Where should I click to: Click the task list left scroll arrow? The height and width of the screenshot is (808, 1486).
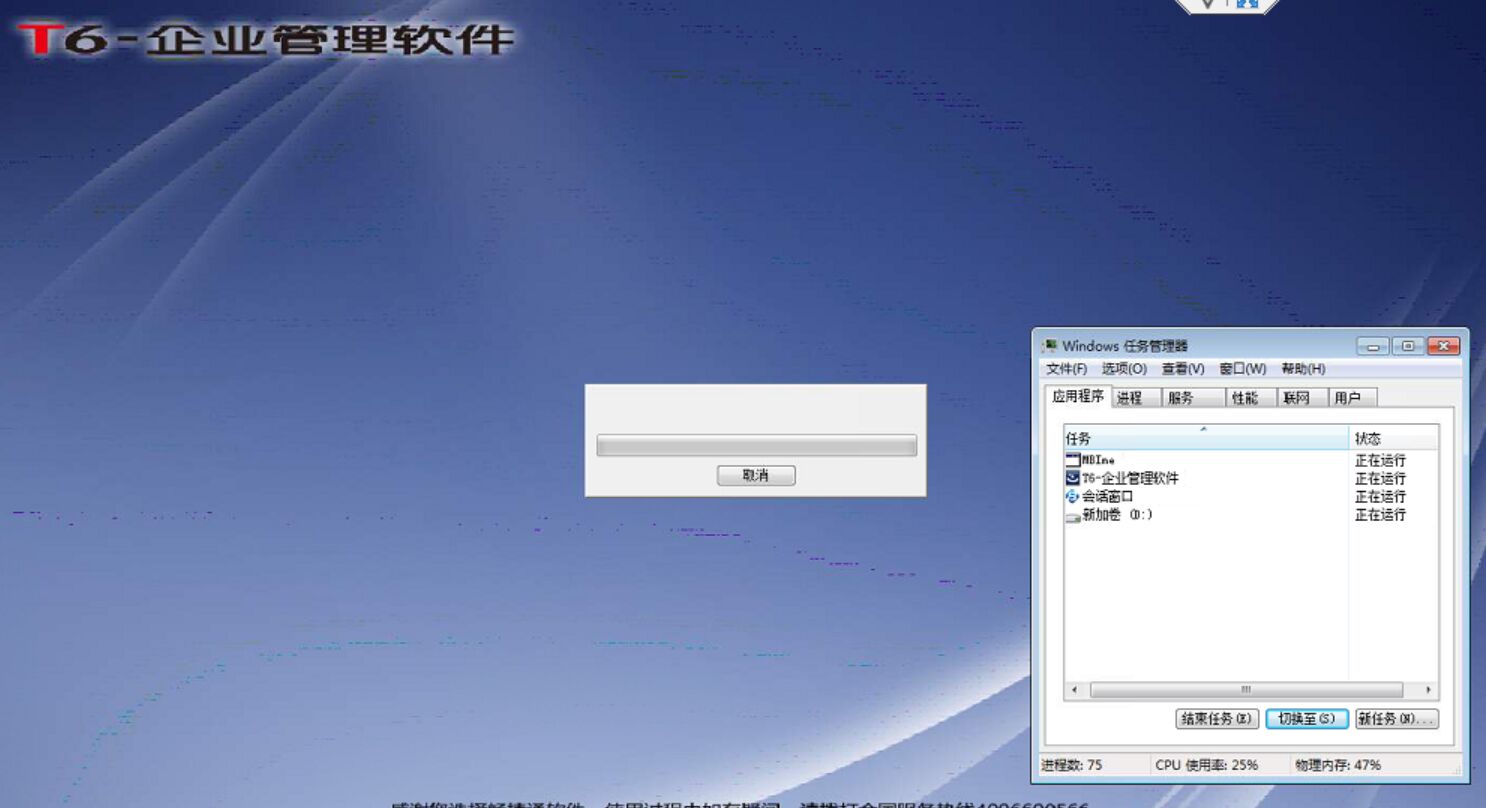tap(1074, 690)
